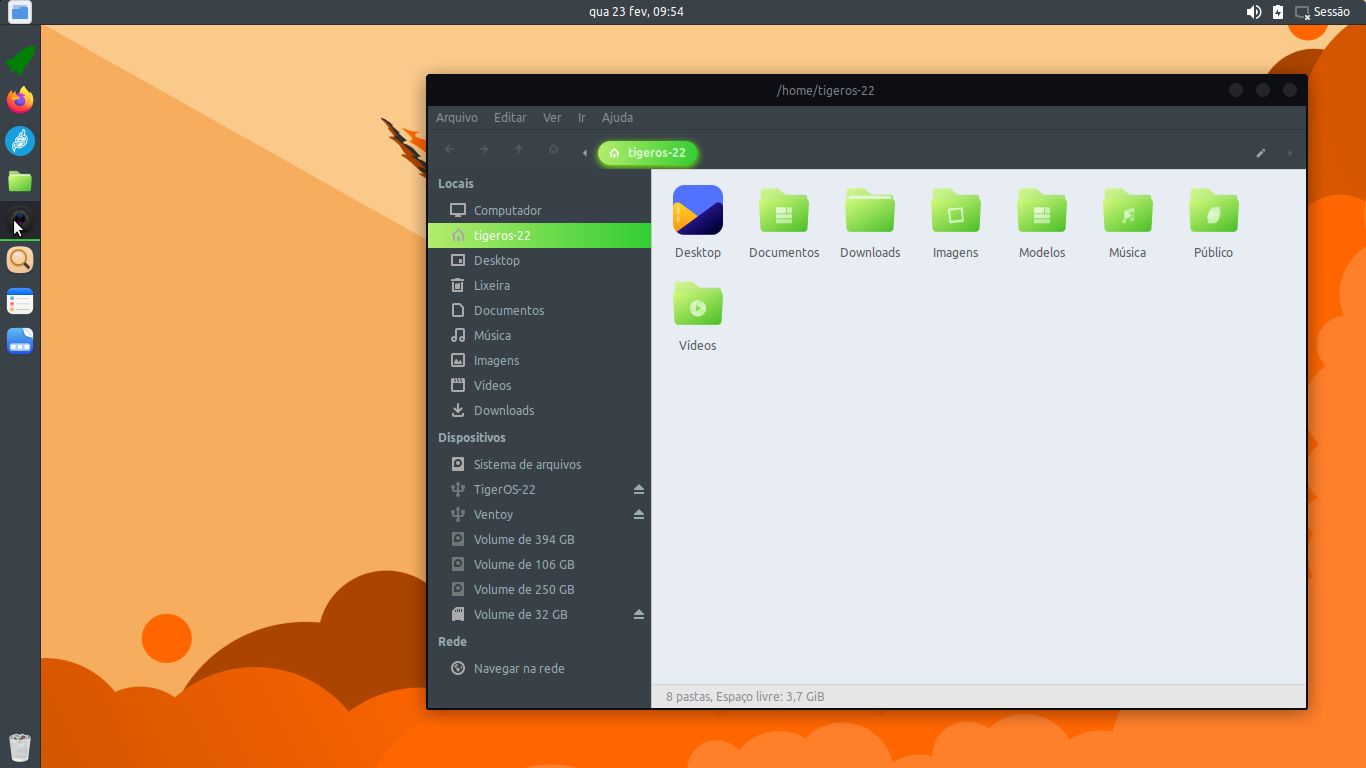Click the Rede section header
Image resolution: width=1366 pixels, height=768 pixels.
452,641
